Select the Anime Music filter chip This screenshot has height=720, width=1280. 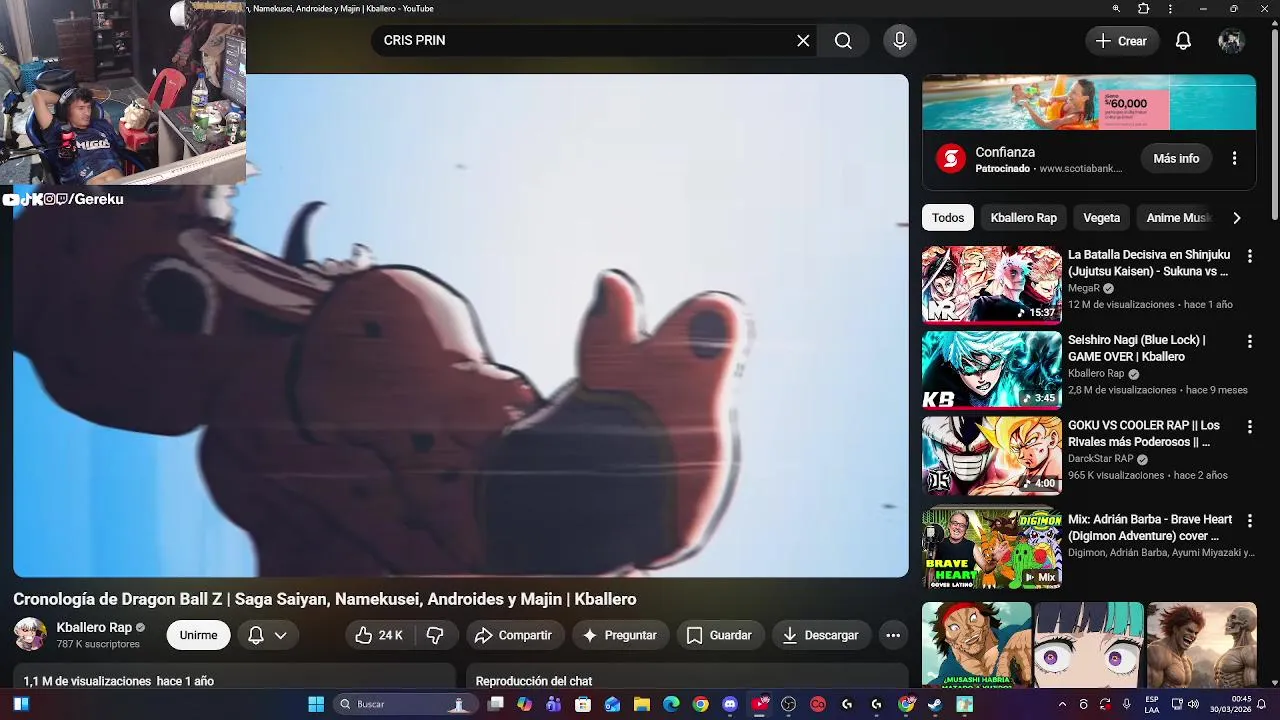1178,218
